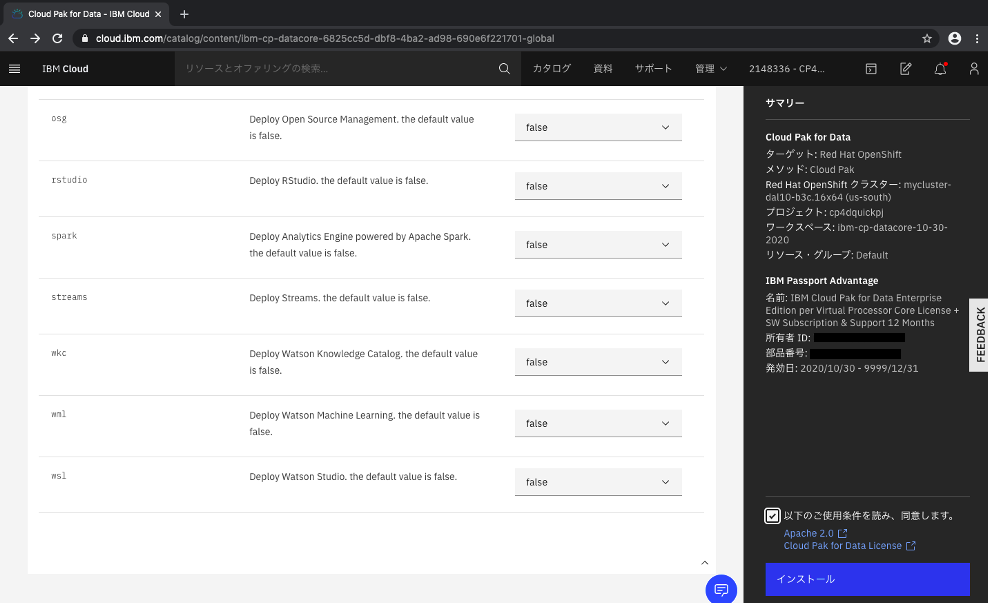This screenshot has height=603, width=988.
Task: Select the Cloud Pak for Data browser tab
Action: (86, 14)
